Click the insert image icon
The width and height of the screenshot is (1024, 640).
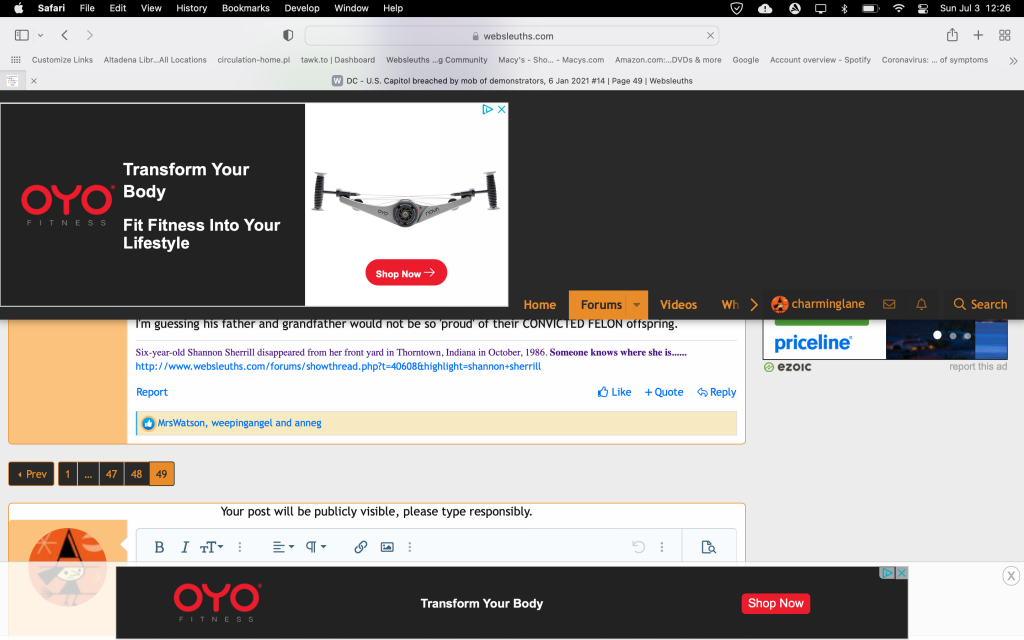click(387, 547)
